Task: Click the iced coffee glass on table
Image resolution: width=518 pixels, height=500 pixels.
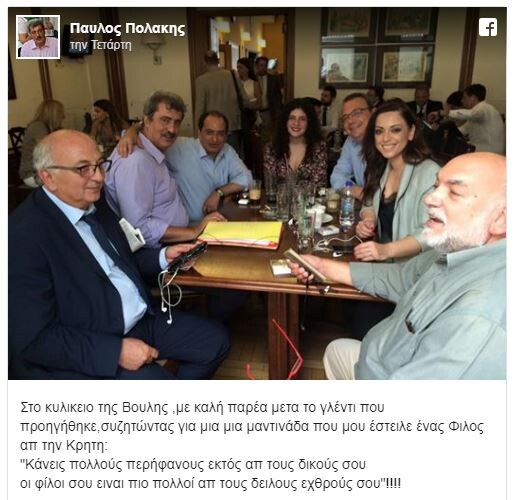Action: [255, 194]
